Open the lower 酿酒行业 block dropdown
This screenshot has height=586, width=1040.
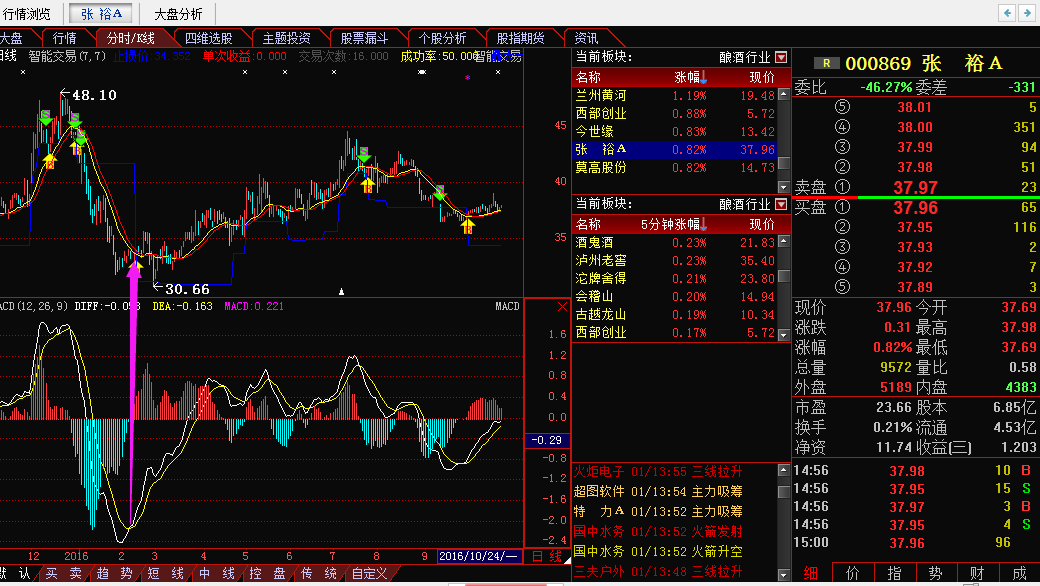(x=781, y=204)
